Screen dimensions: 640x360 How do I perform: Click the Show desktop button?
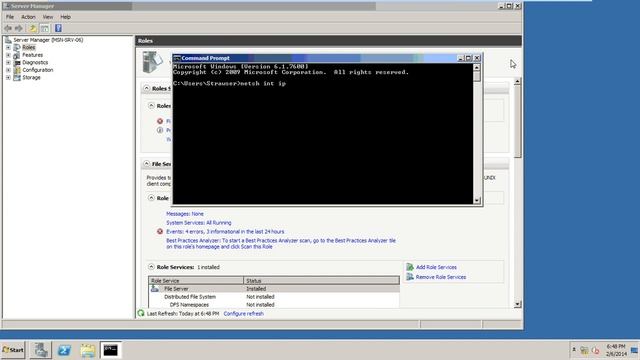(635, 350)
